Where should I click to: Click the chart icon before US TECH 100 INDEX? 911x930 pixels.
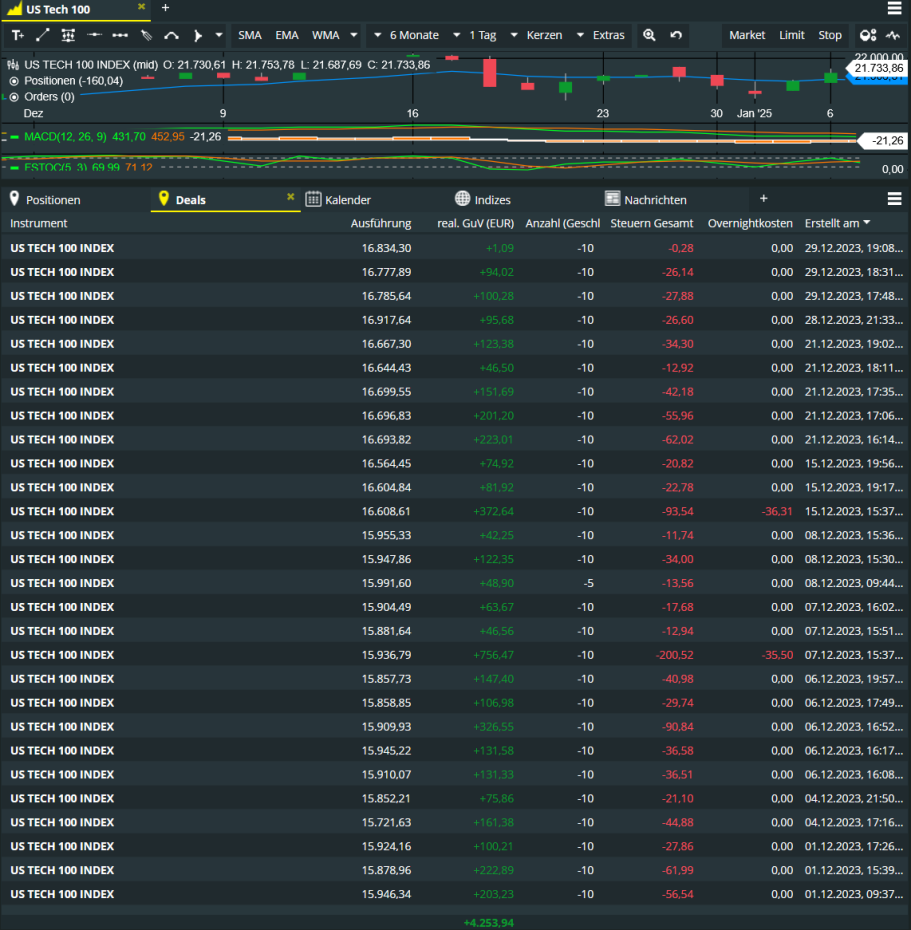pyautogui.click(x=13, y=65)
